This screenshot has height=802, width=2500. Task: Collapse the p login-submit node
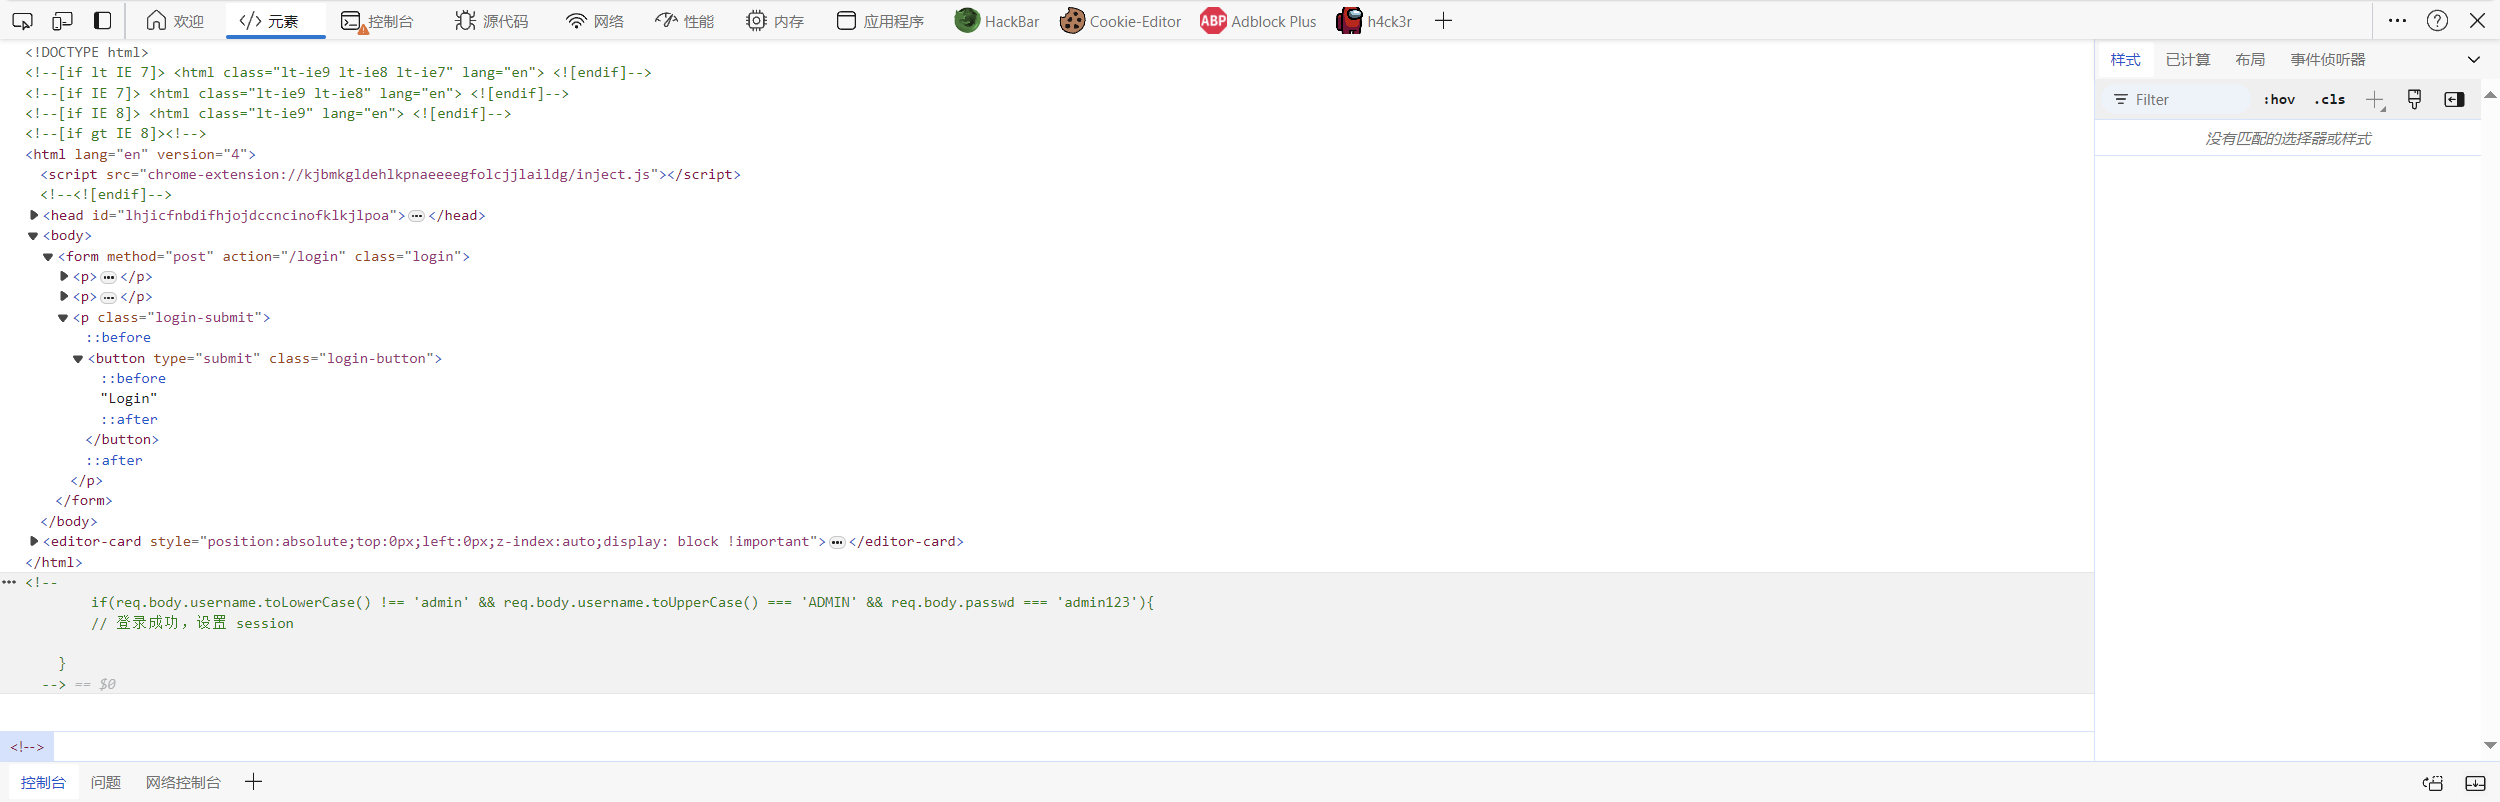click(x=63, y=318)
